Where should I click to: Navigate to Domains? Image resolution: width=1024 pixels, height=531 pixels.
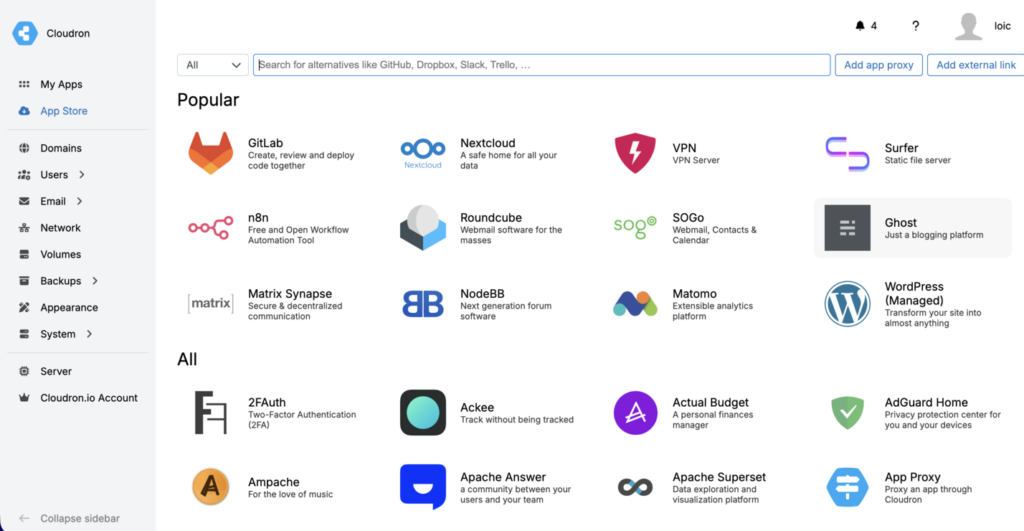coord(61,148)
